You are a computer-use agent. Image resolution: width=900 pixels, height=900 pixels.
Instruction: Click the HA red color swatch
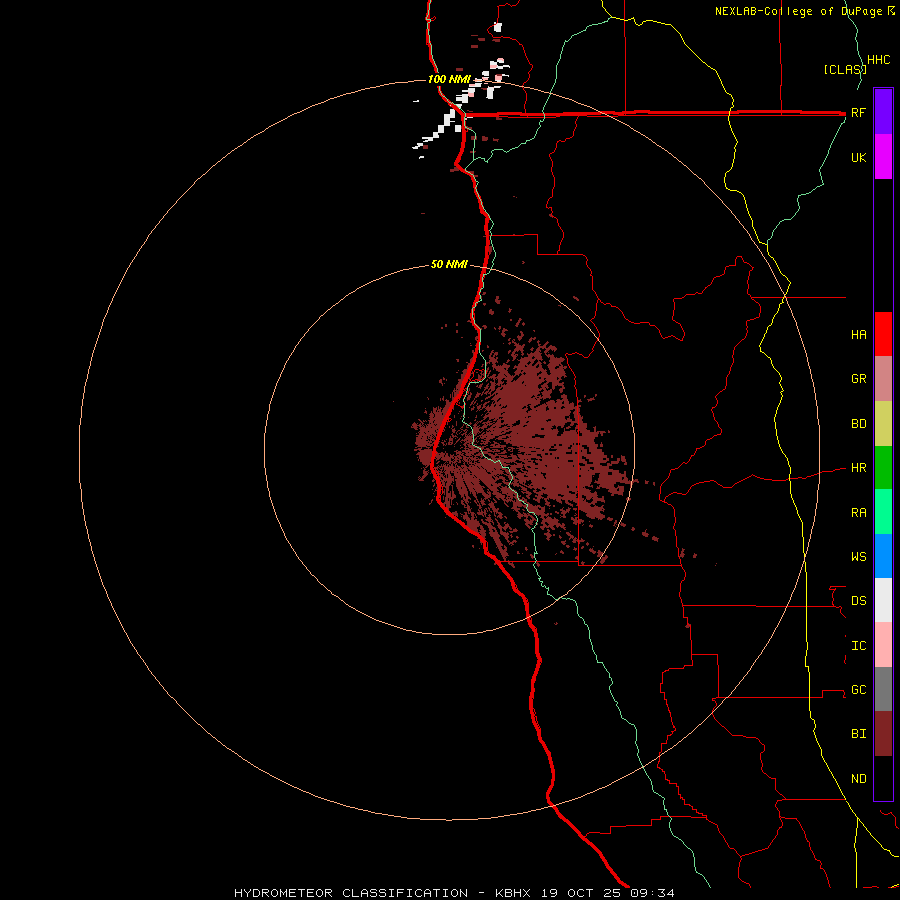883,334
